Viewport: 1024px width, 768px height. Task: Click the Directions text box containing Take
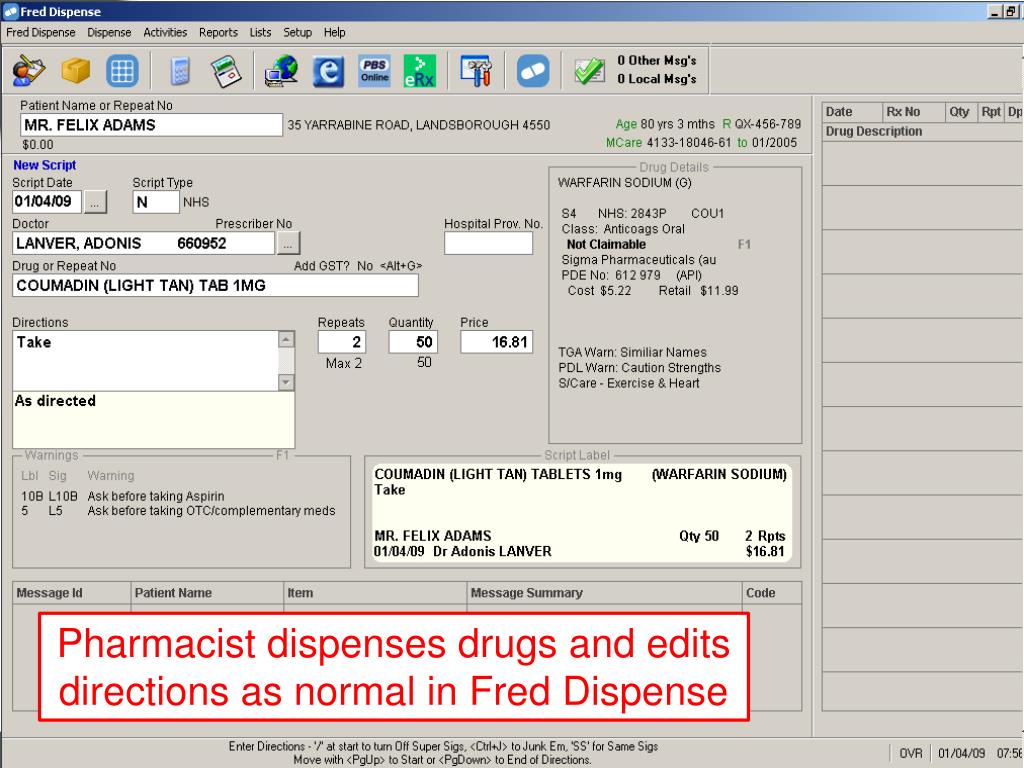click(x=146, y=360)
